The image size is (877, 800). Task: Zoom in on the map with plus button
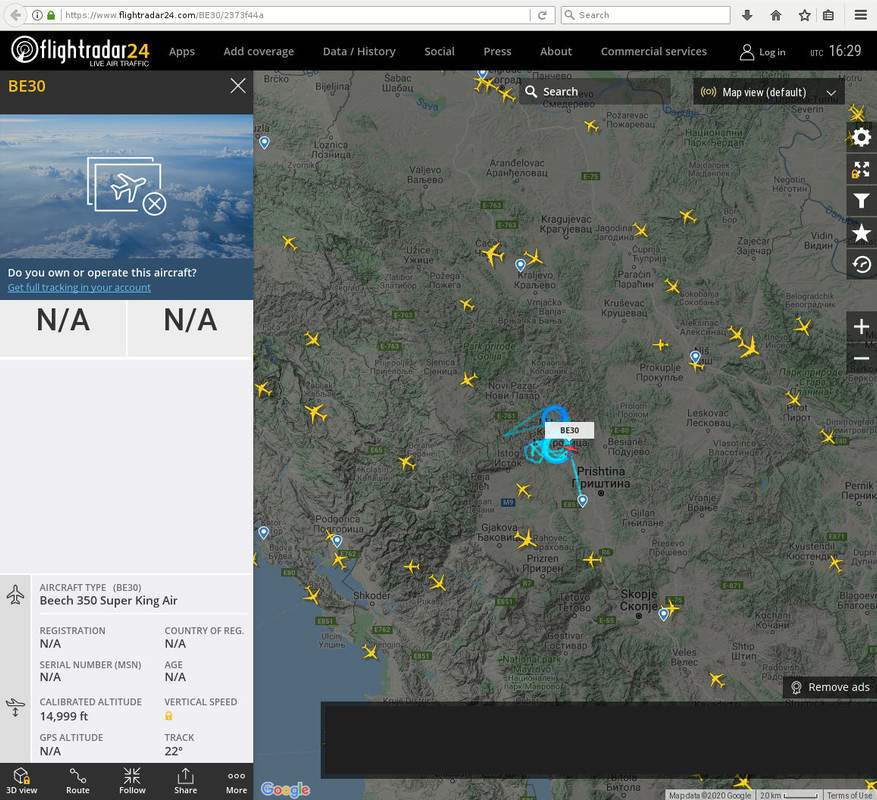[861, 327]
